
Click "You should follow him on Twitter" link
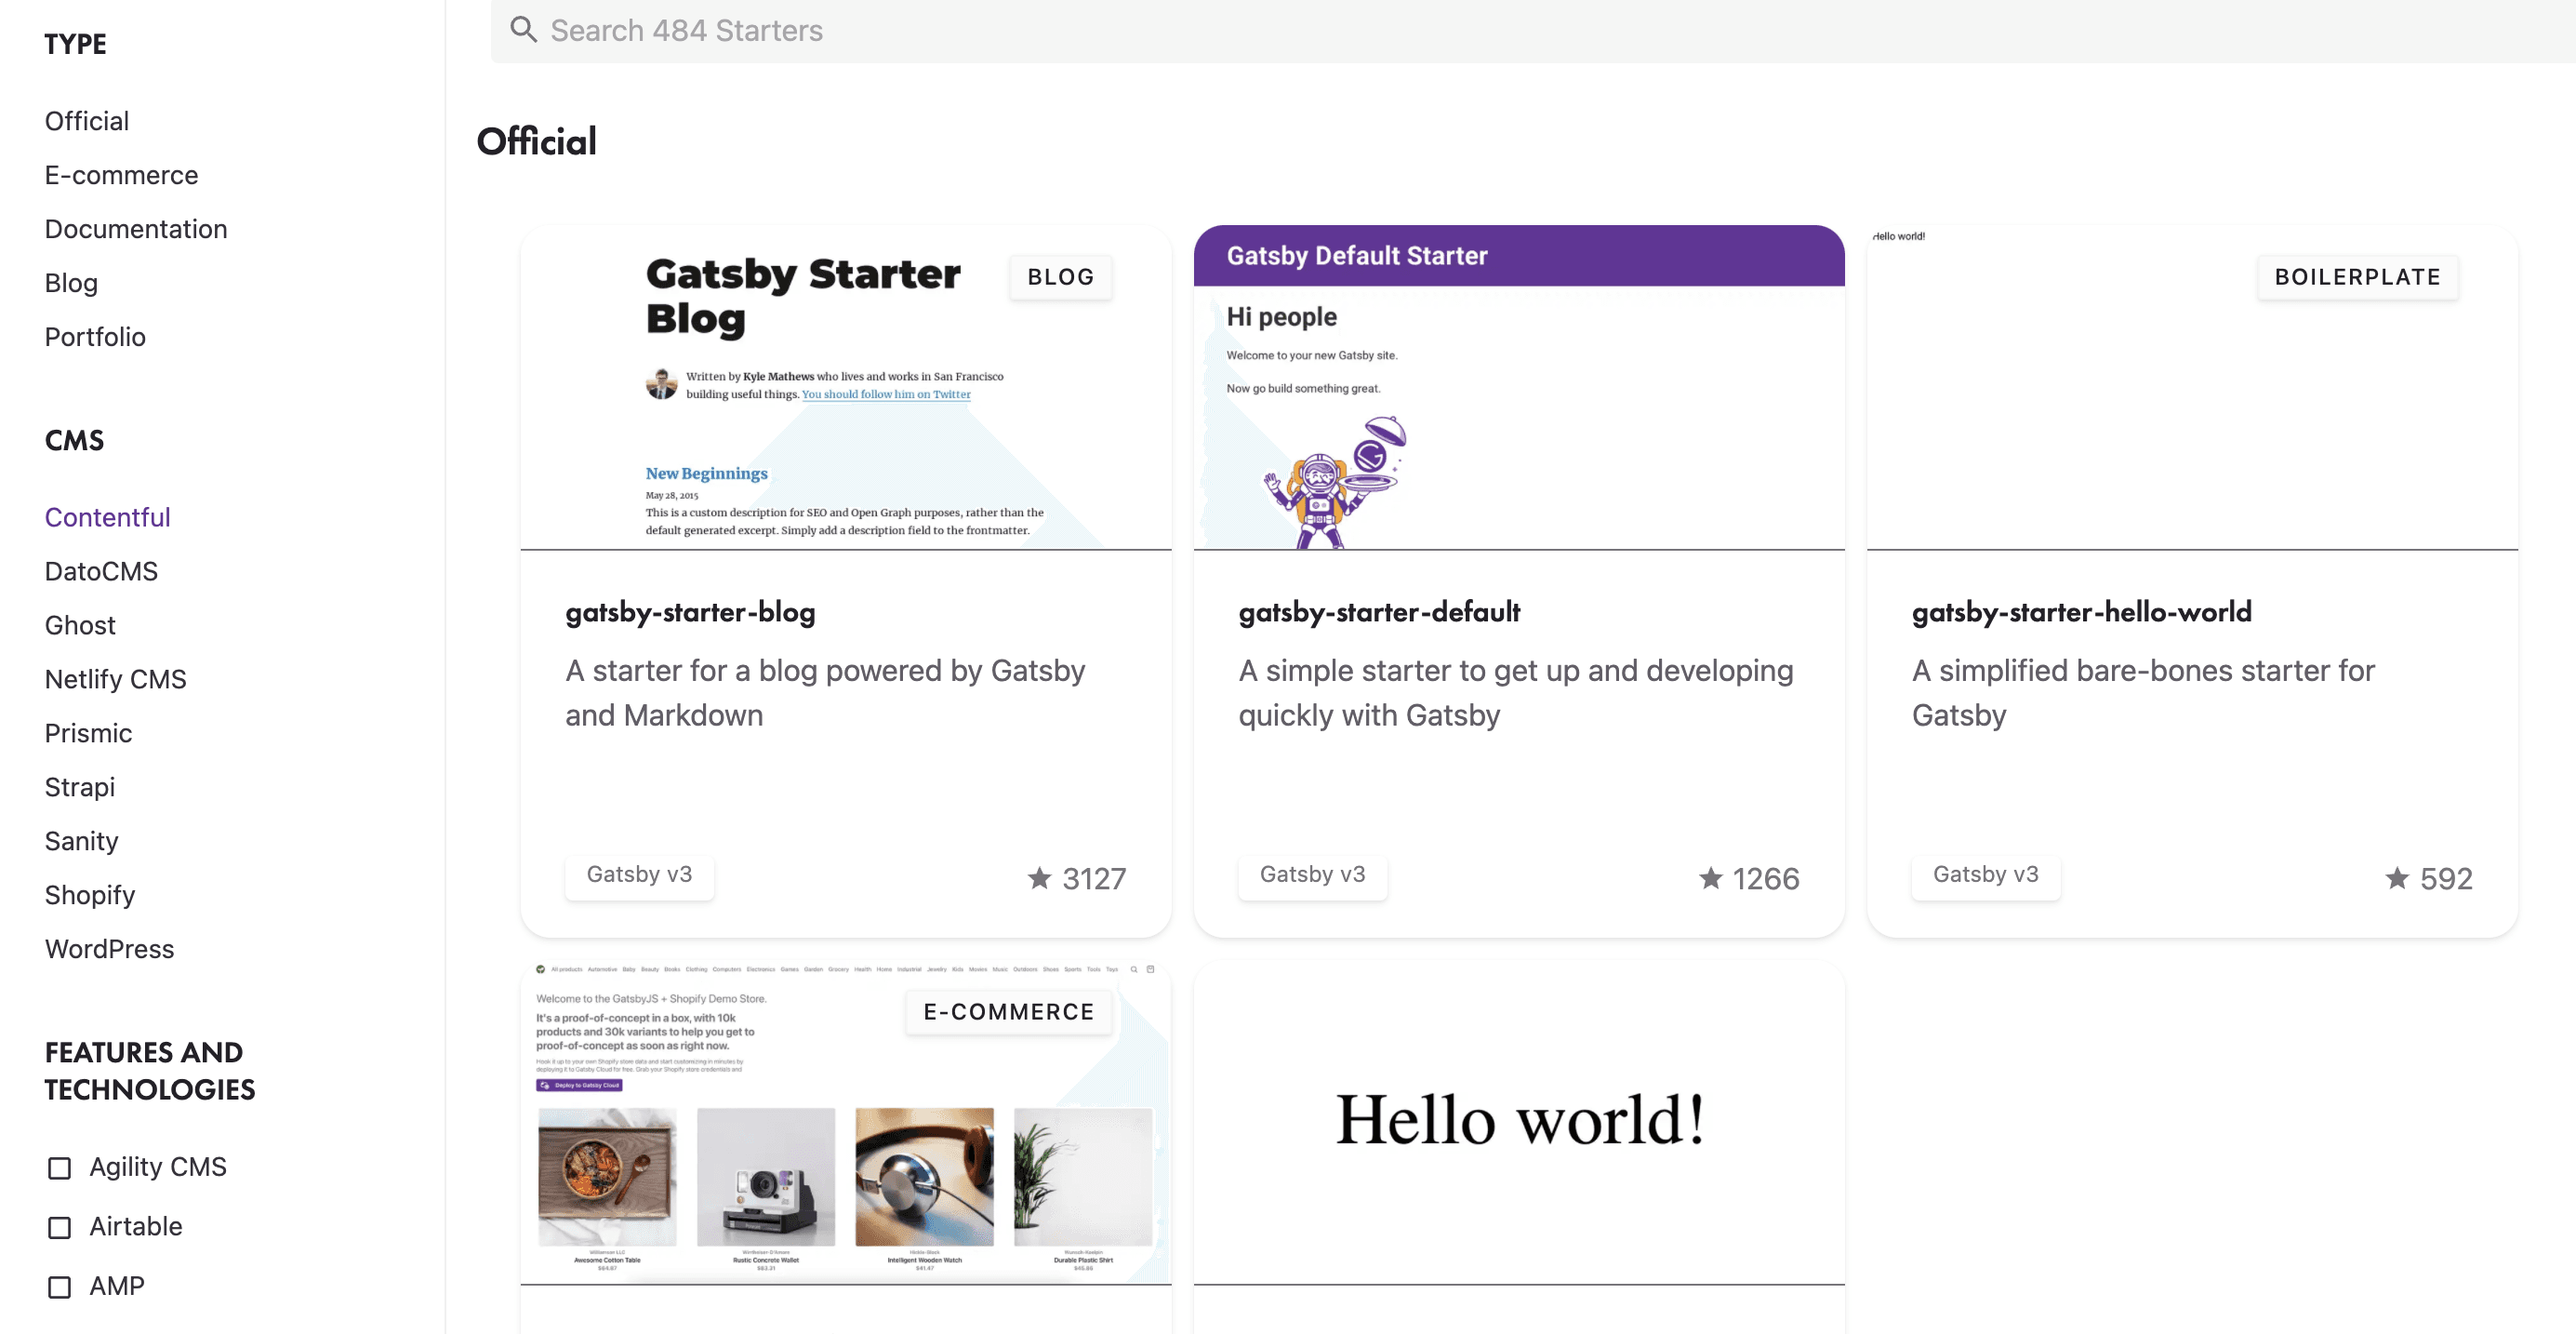point(886,394)
